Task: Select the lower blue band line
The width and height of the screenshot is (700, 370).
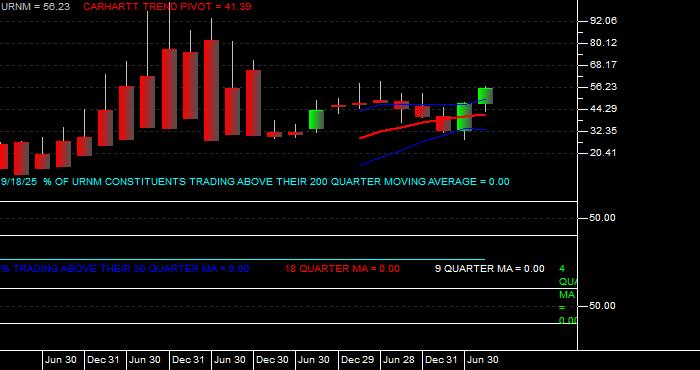Action: [x=422, y=141]
